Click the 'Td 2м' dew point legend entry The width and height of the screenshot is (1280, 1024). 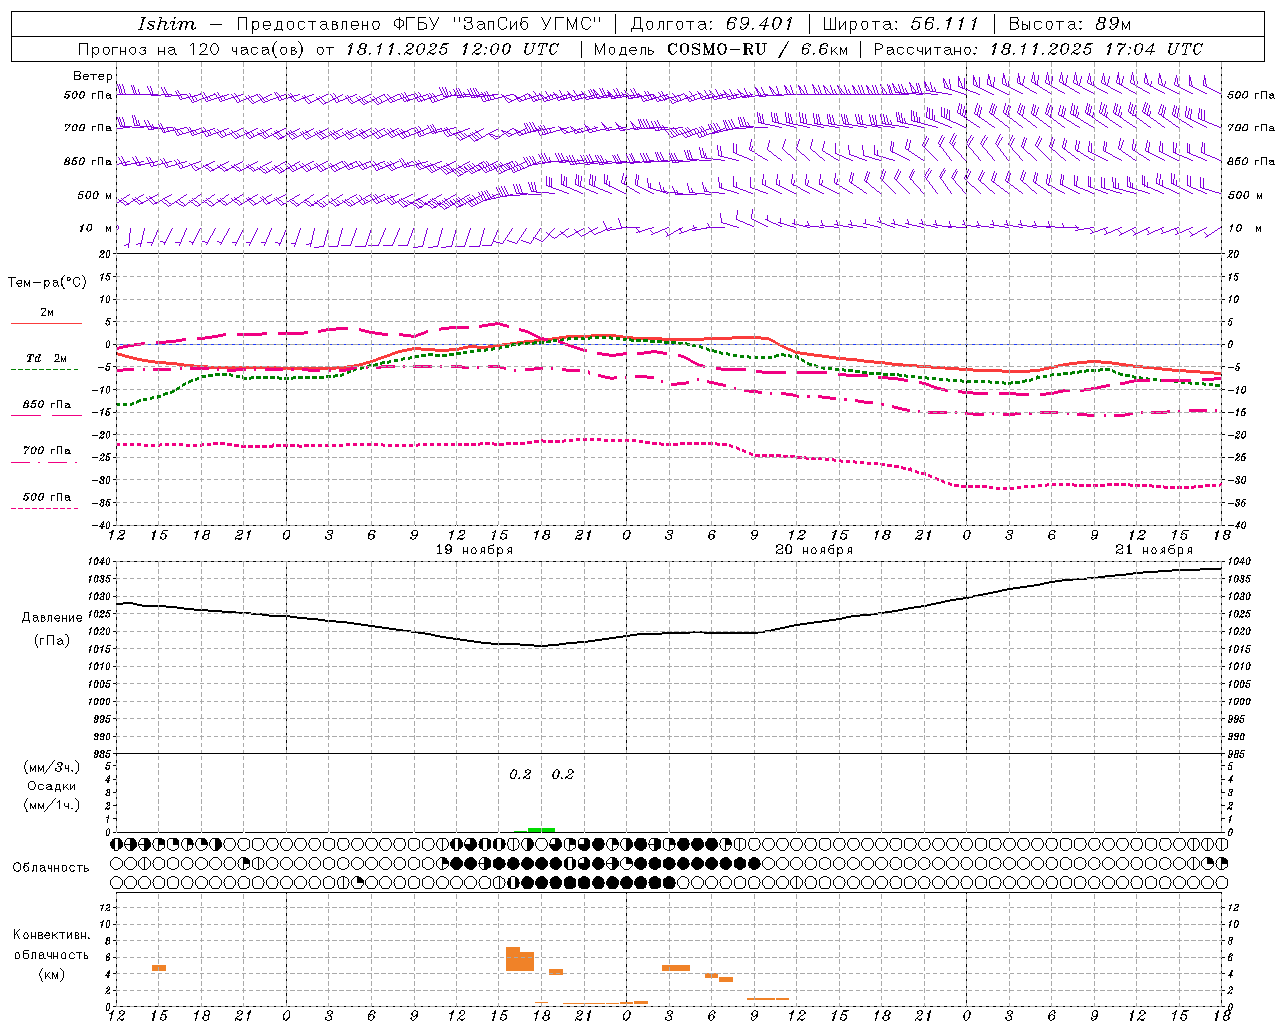tap(46, 358)
